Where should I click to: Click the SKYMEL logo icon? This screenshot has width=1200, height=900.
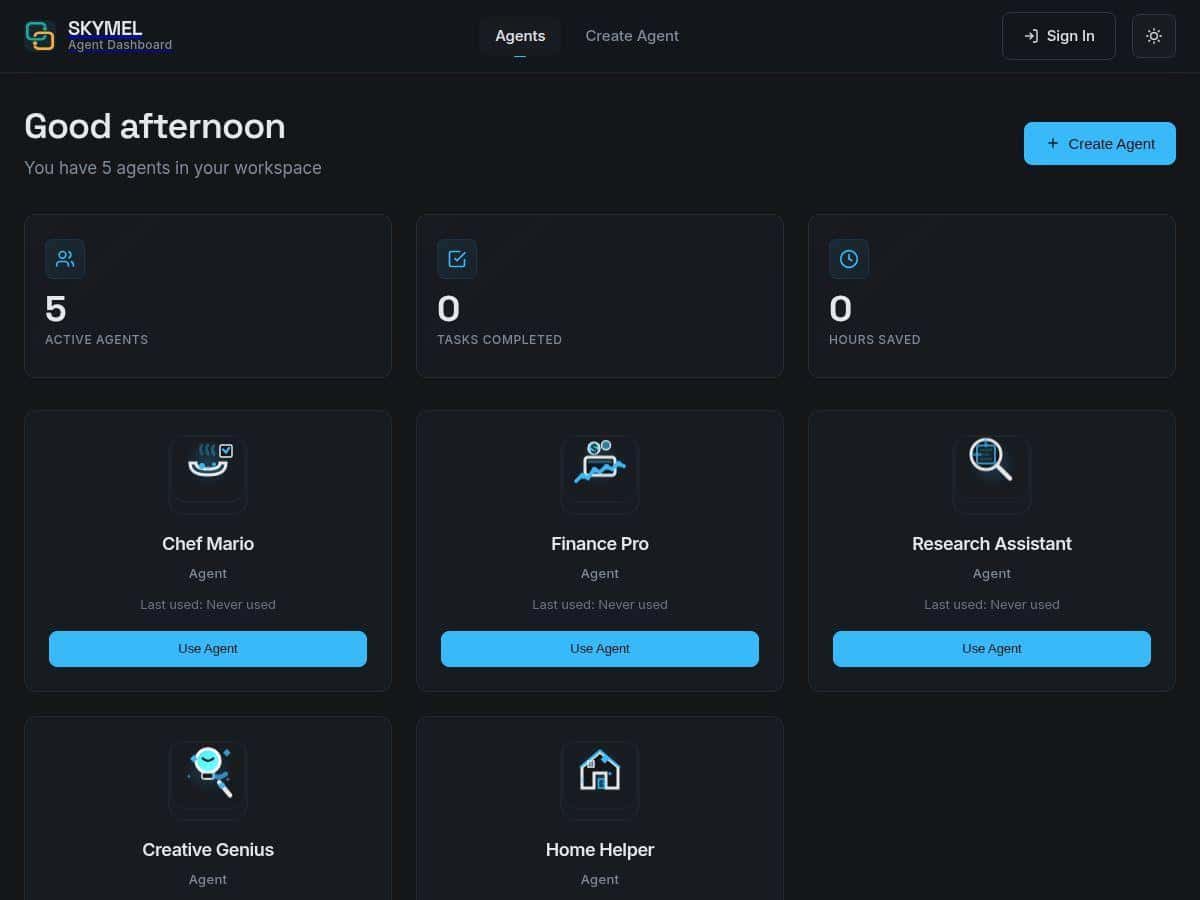coord(40,36)
